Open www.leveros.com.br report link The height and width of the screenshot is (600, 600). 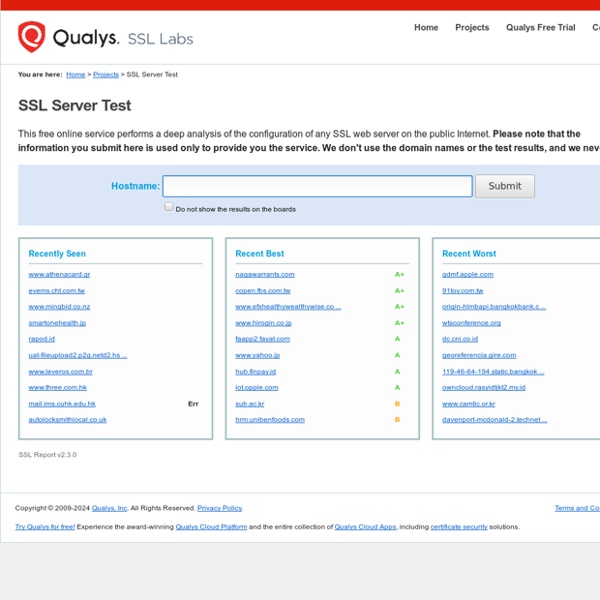click(x=60, y=372)
